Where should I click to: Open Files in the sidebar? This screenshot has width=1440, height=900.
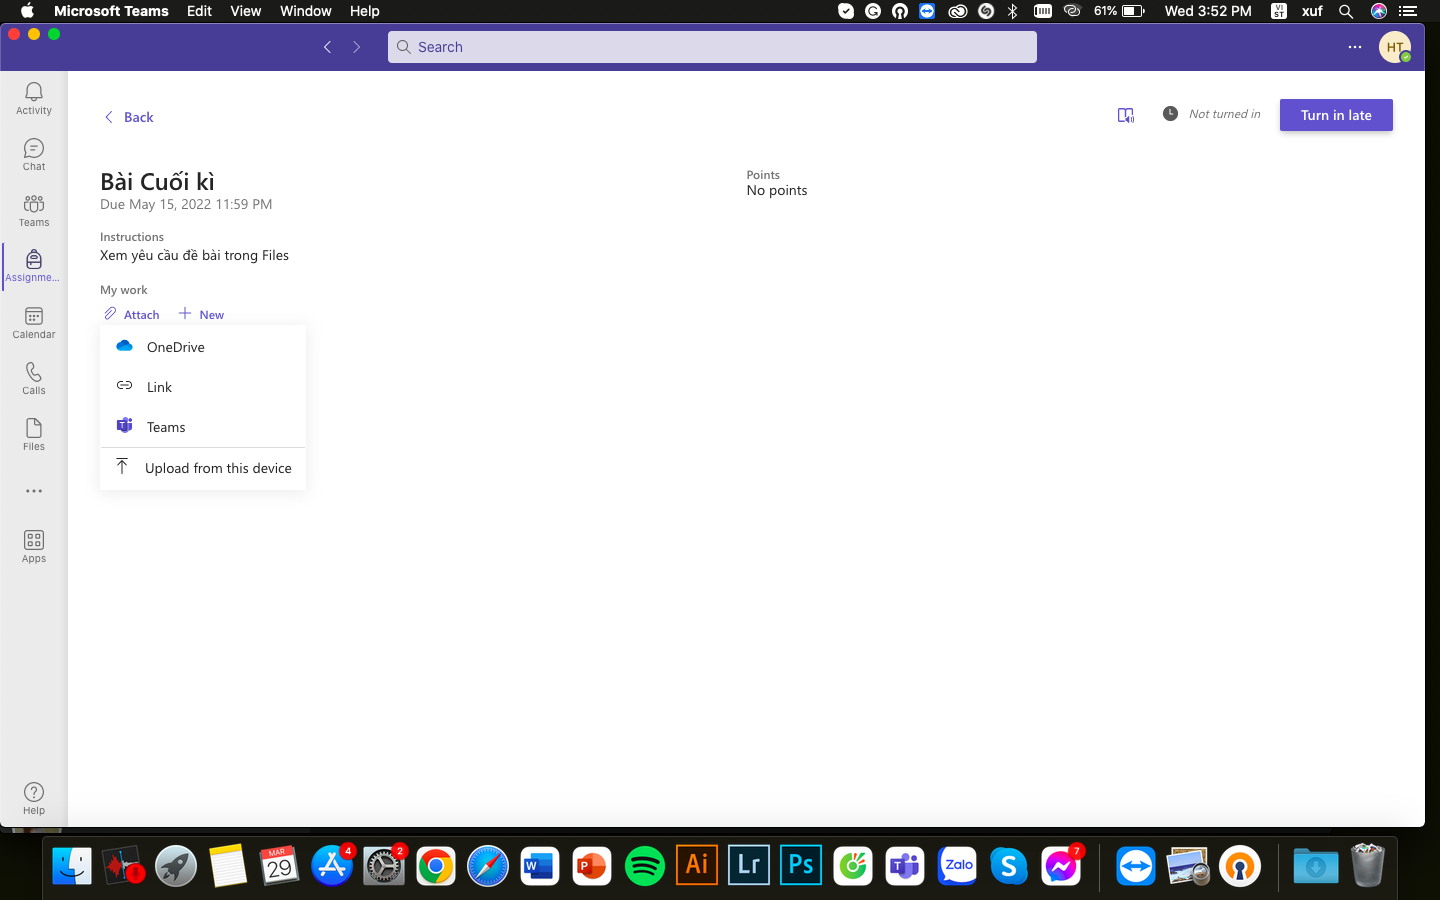34,434
